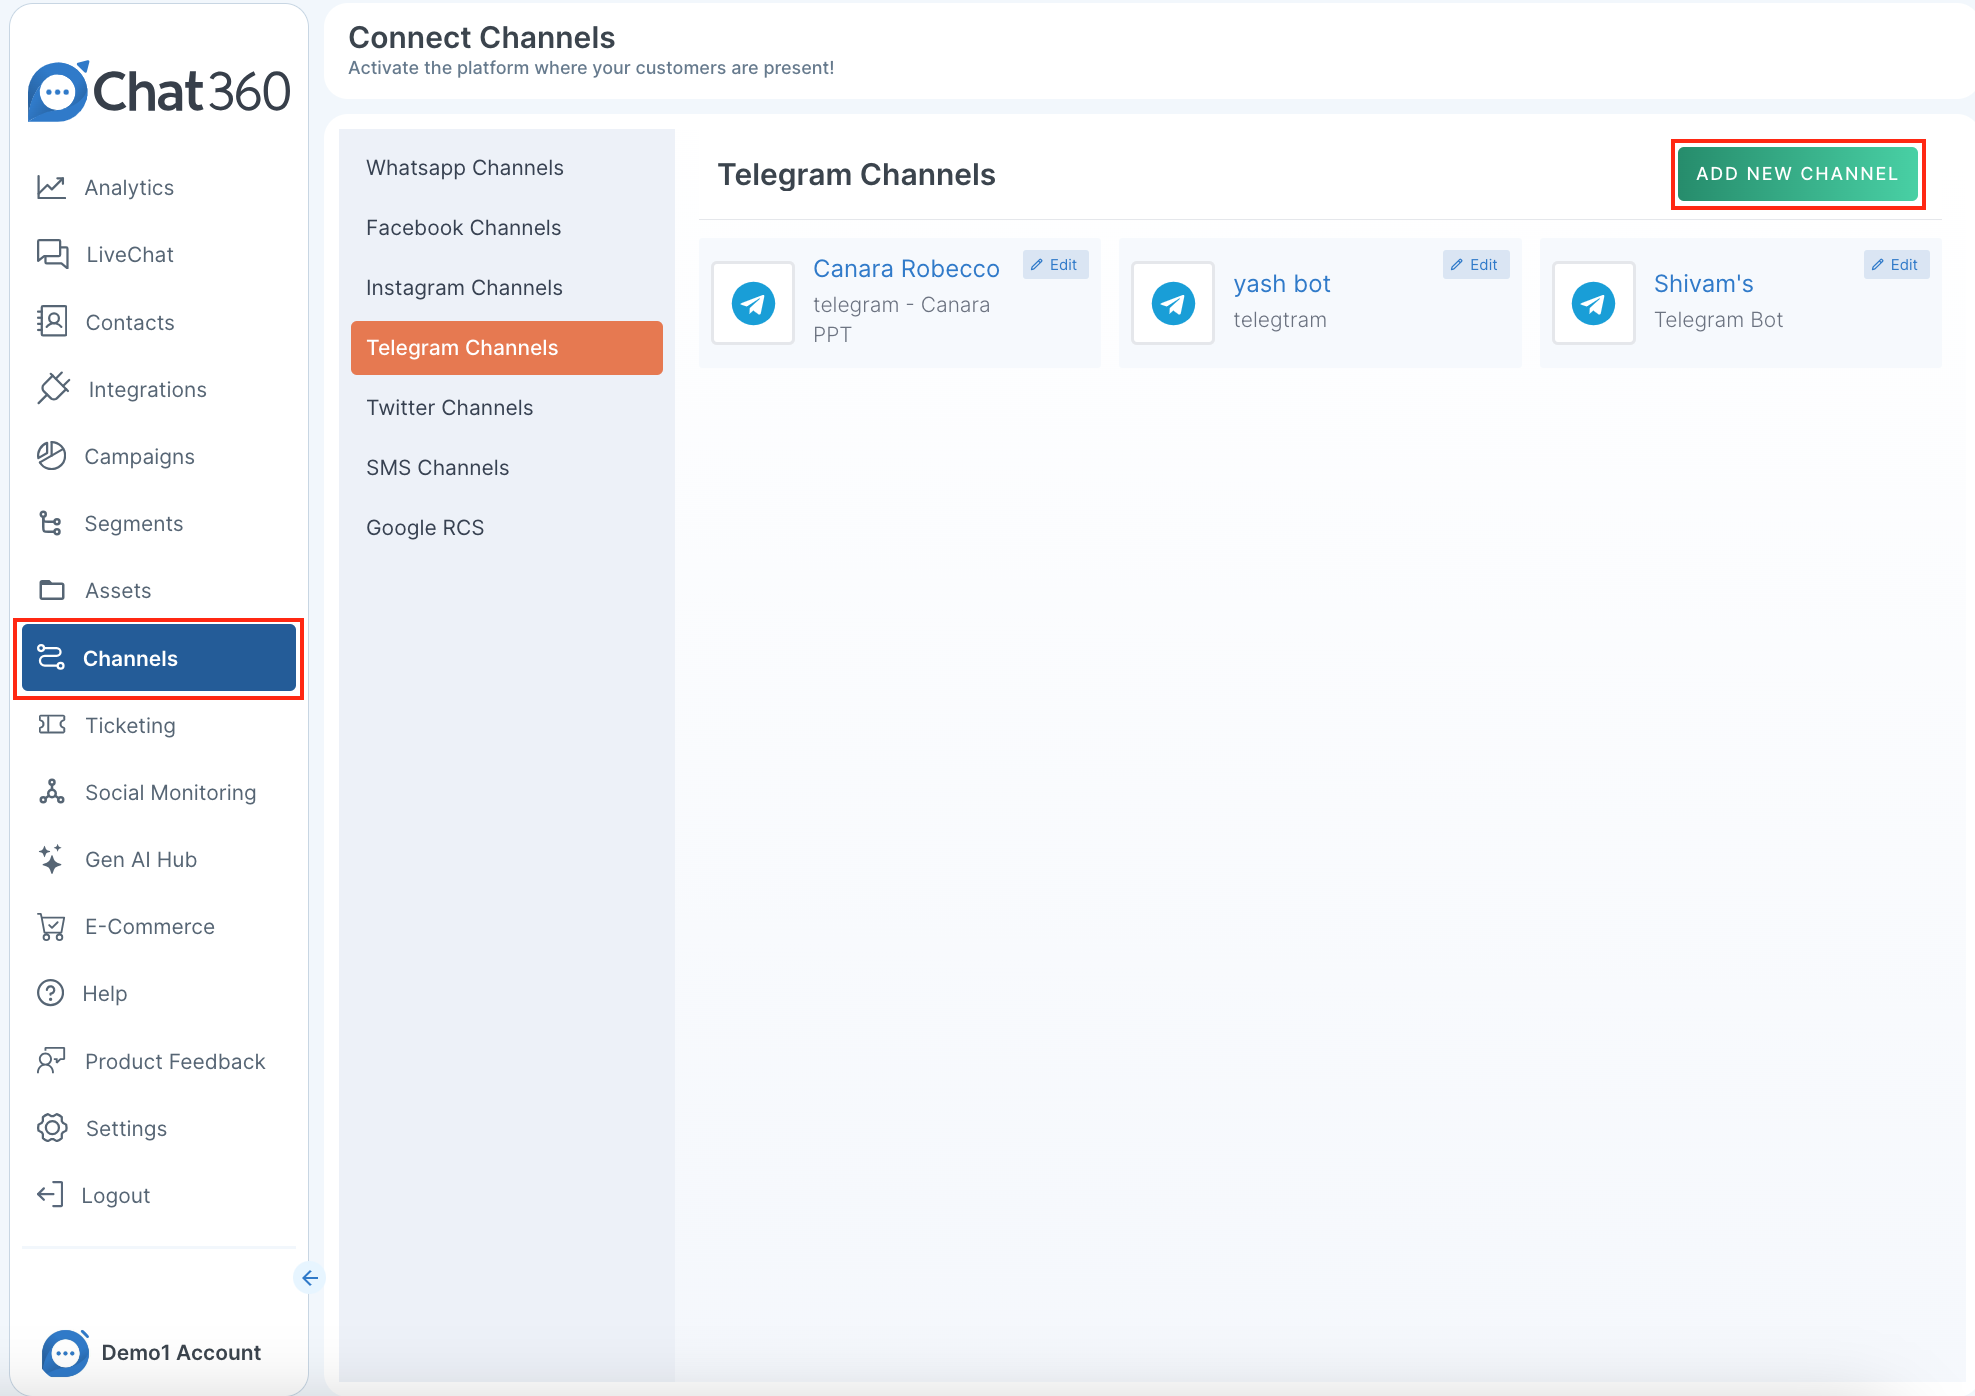The image size is (1975, 1396).
Task: Click the E-Commerce shopping cart icon
Action: click(x=52, y=926)
